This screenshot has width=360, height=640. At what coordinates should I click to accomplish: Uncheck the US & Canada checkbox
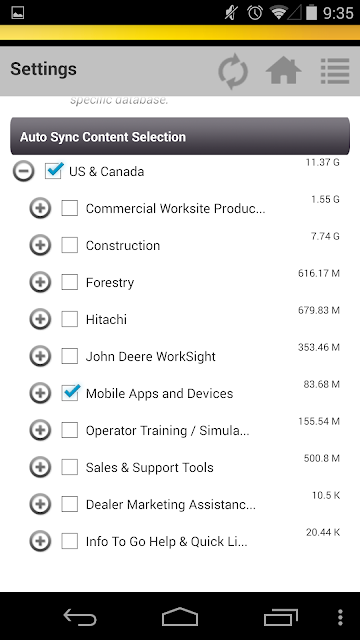54,171
